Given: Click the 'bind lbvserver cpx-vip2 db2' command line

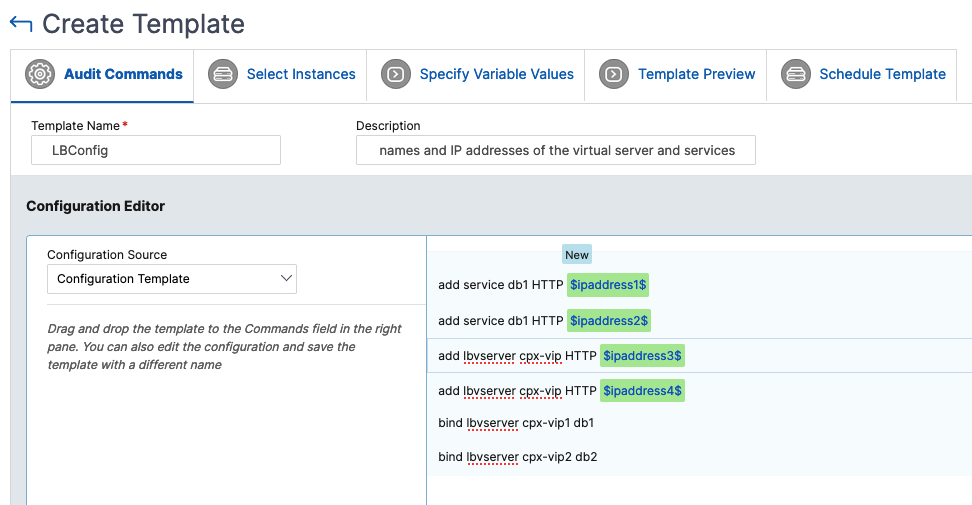Looking at the screenshot, I should pos(518,457).
